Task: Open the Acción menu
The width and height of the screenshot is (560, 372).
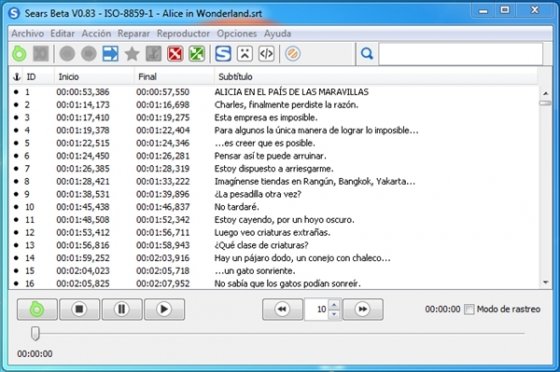Action: pos(96,34)
